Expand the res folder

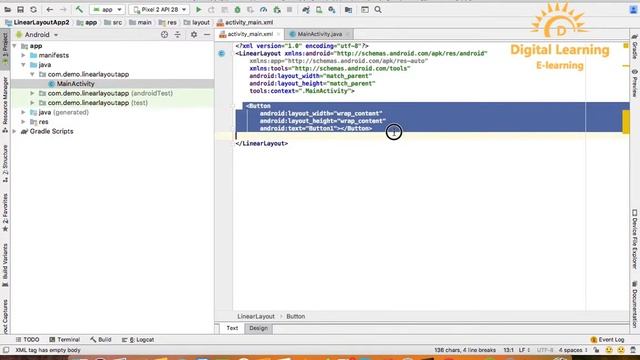click(23, 122)
